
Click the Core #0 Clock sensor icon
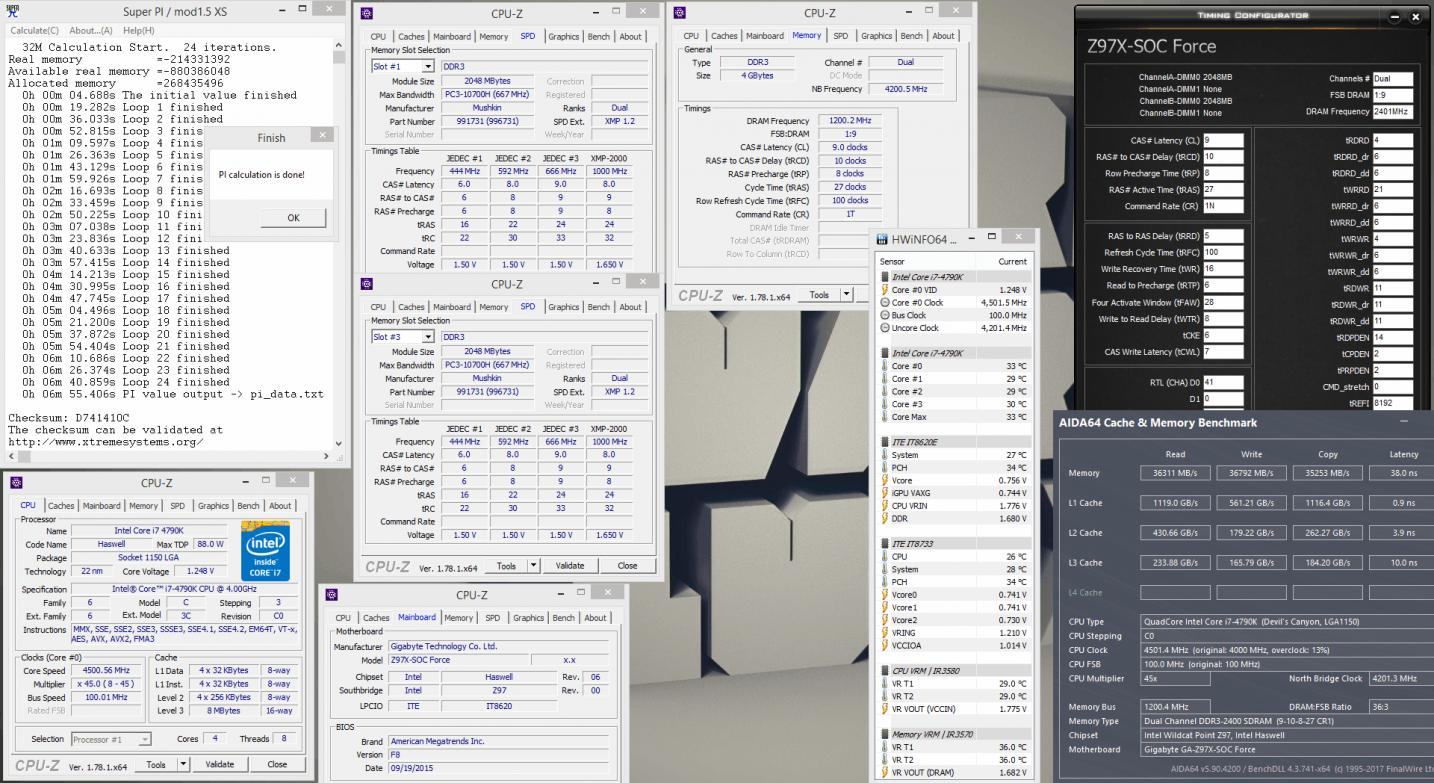[x=885, y=303]
